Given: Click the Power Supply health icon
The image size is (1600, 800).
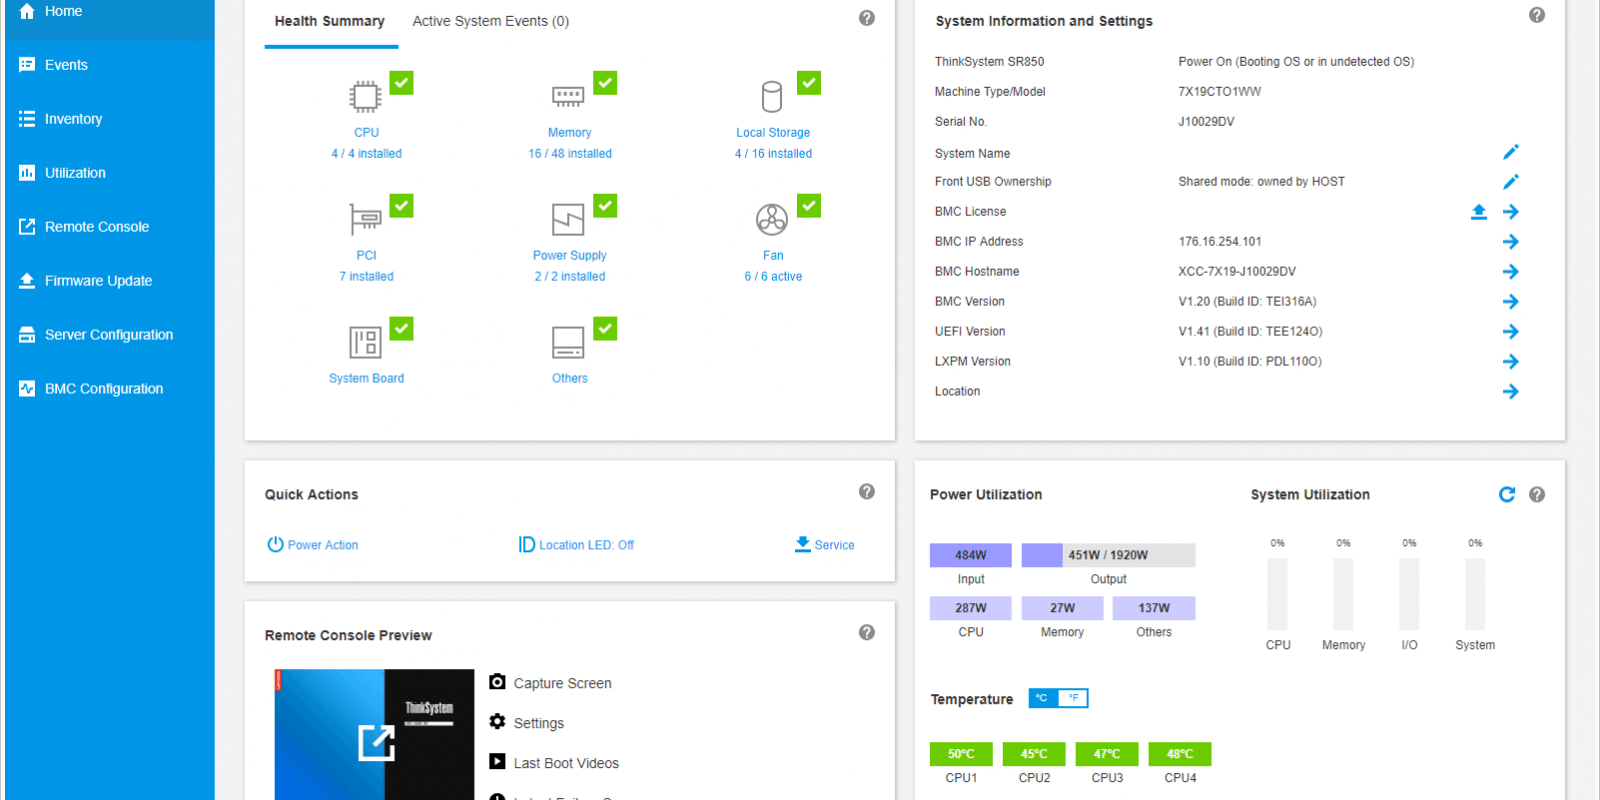Looking at the screenshot, I should (x=569, y=219).
